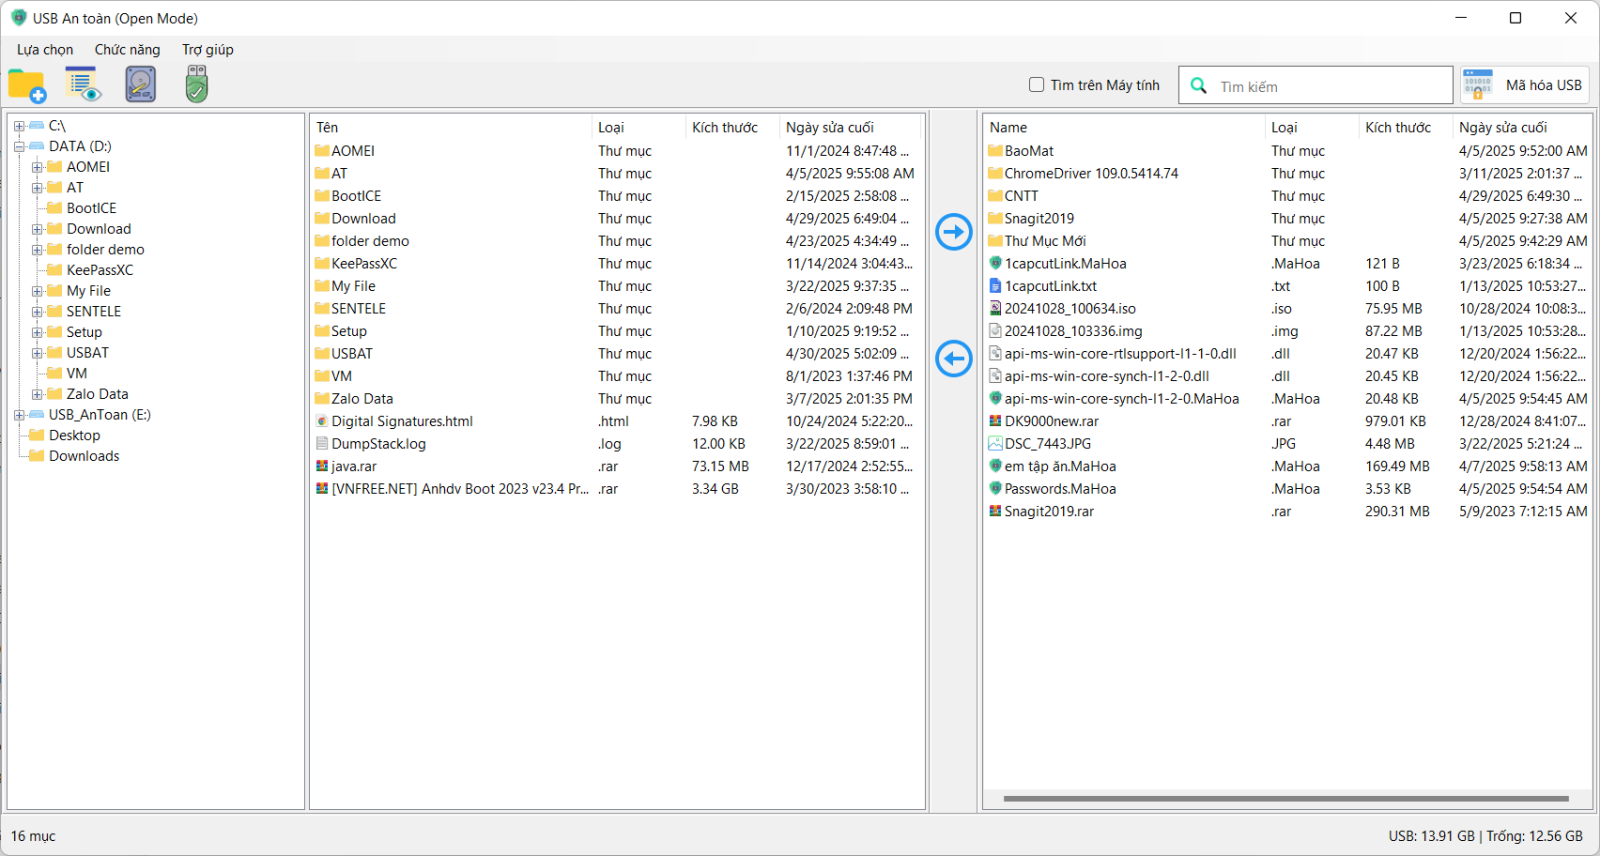Click the 'Mã hóa USB' button
The image size is (1600, 856).
tap(1524, 86)
